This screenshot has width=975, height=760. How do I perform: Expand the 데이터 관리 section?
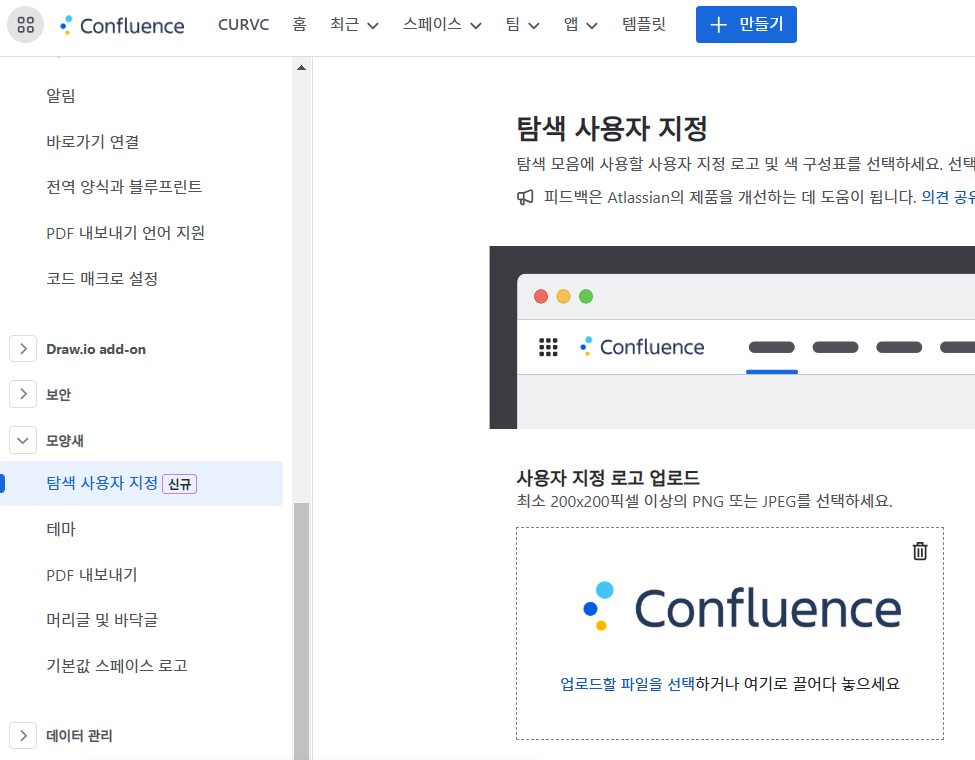[x=23, y=736]
